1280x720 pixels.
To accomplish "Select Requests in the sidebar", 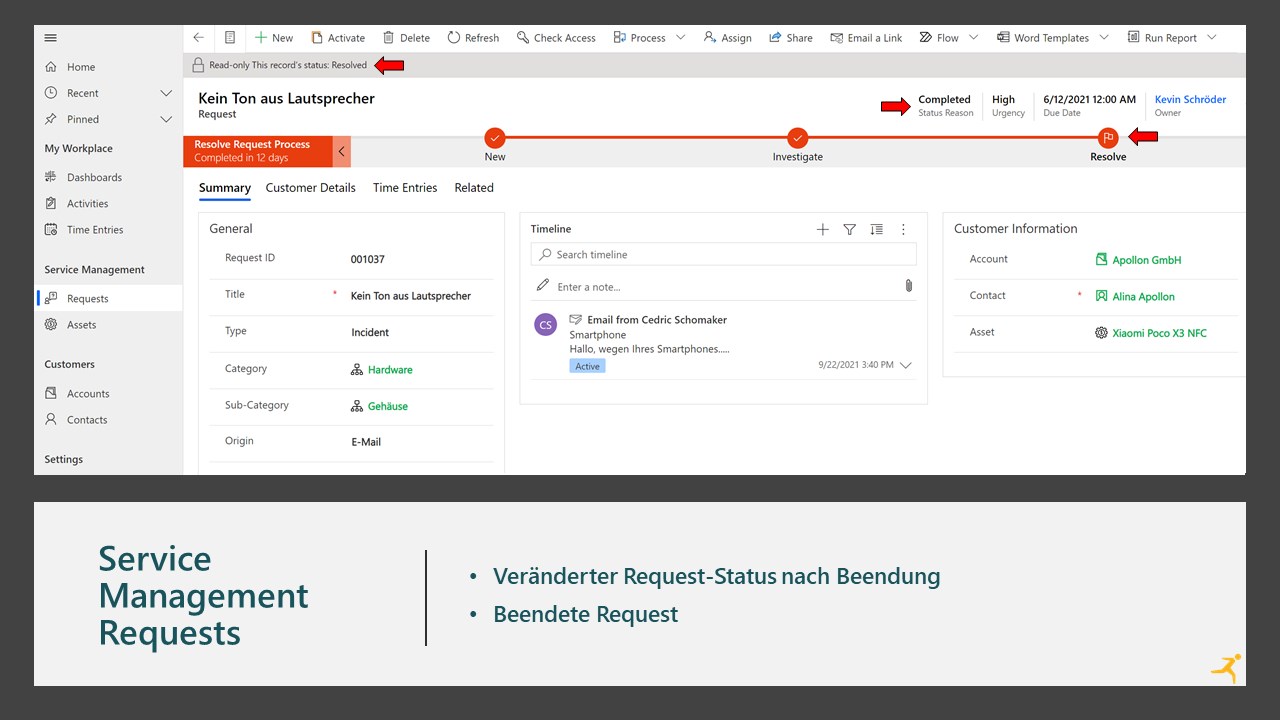I will click(109, 298).
